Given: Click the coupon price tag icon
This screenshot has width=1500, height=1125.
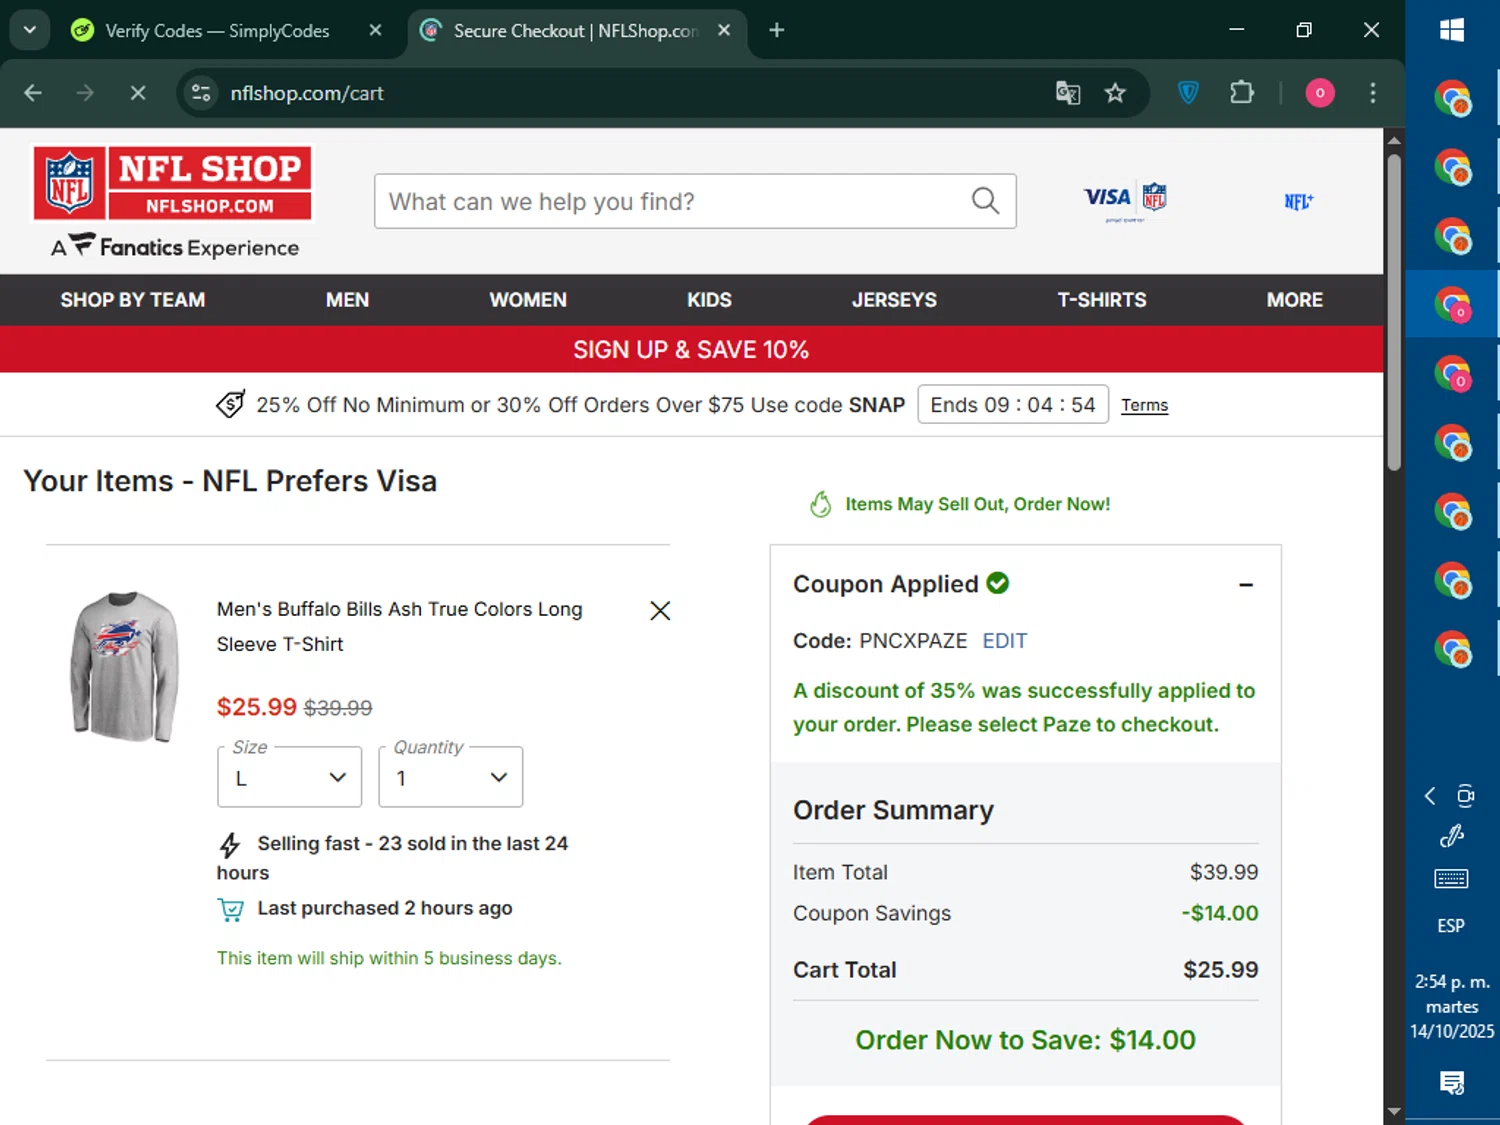Looking at the screenshot, I should [x=230, y=404].
